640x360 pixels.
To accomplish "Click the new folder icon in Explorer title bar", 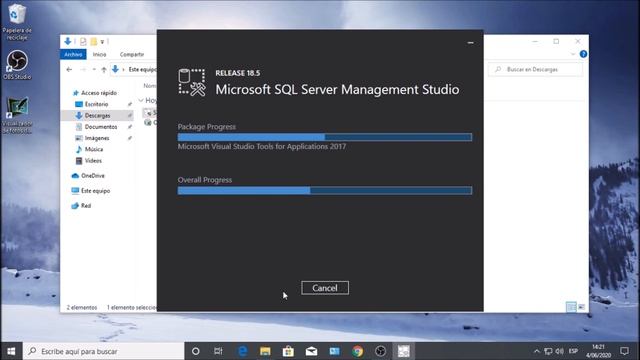I will [93, 41].
